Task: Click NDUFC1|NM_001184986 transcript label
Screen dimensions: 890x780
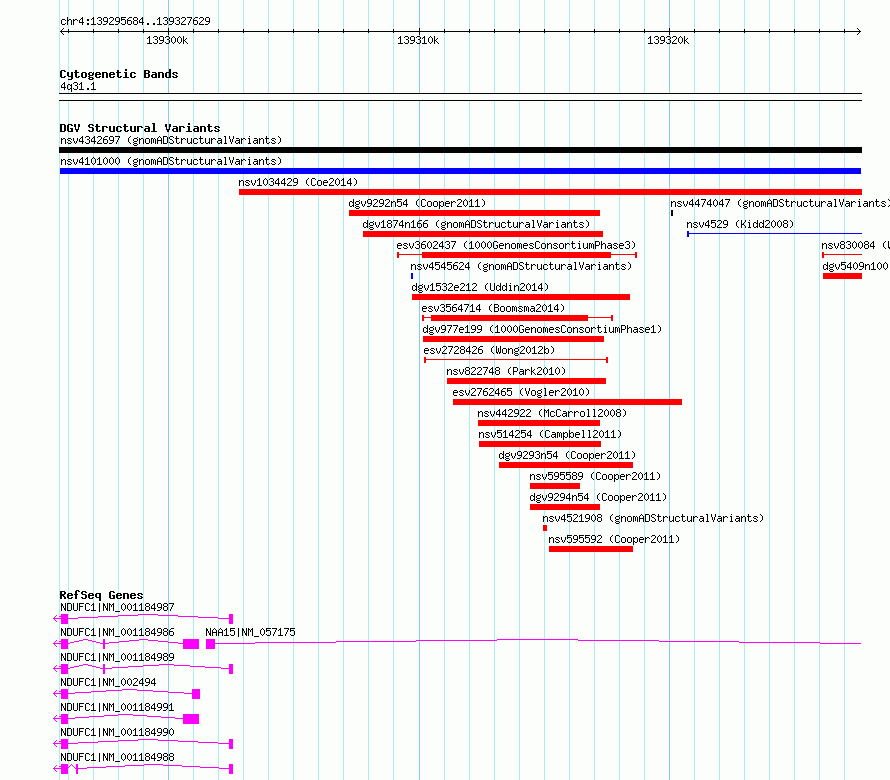Action: [117, 632]
